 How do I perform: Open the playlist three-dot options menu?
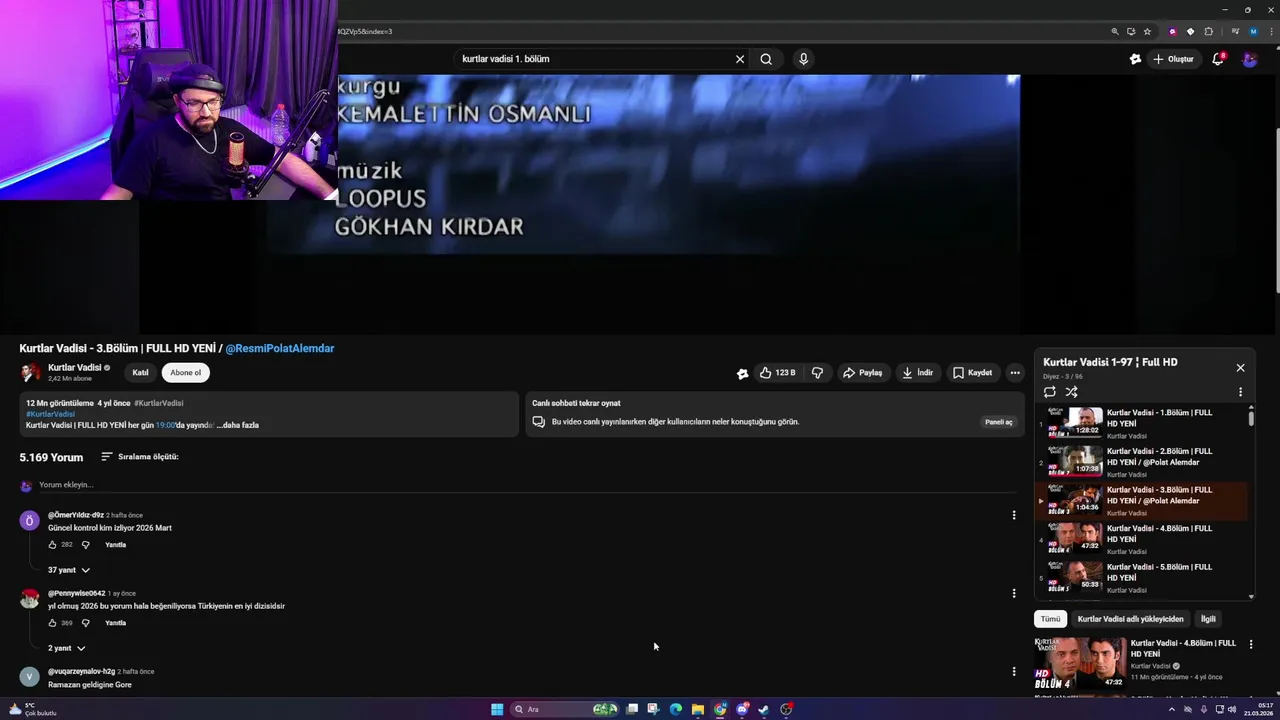(1241, 392)
